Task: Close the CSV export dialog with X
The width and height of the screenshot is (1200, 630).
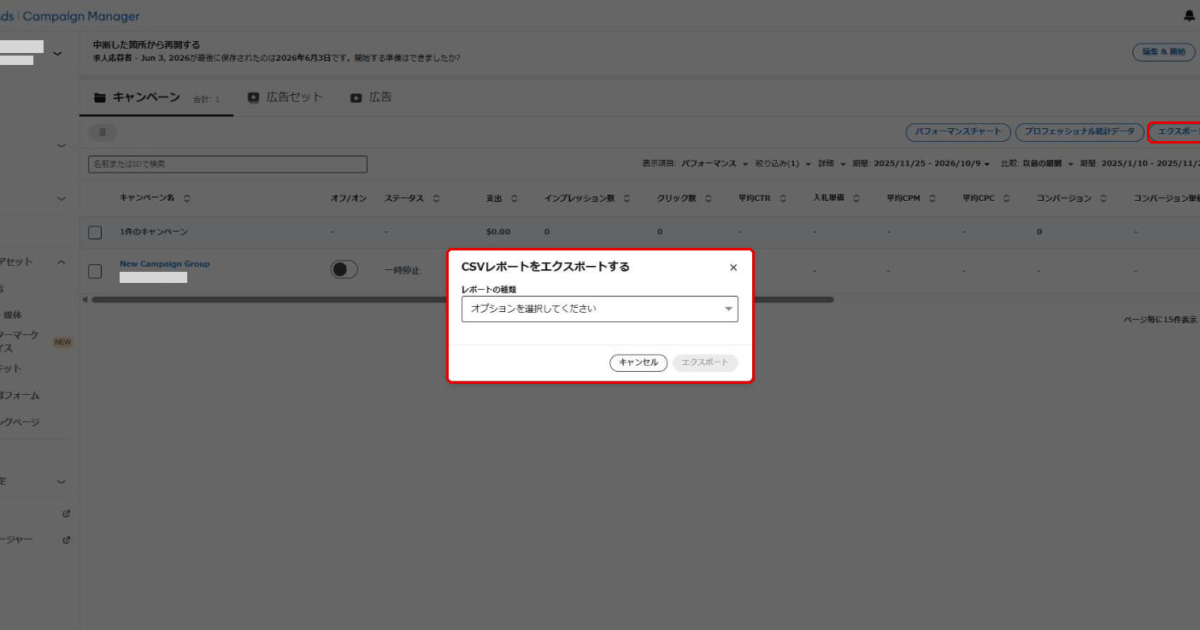Action: pos(733,267)
